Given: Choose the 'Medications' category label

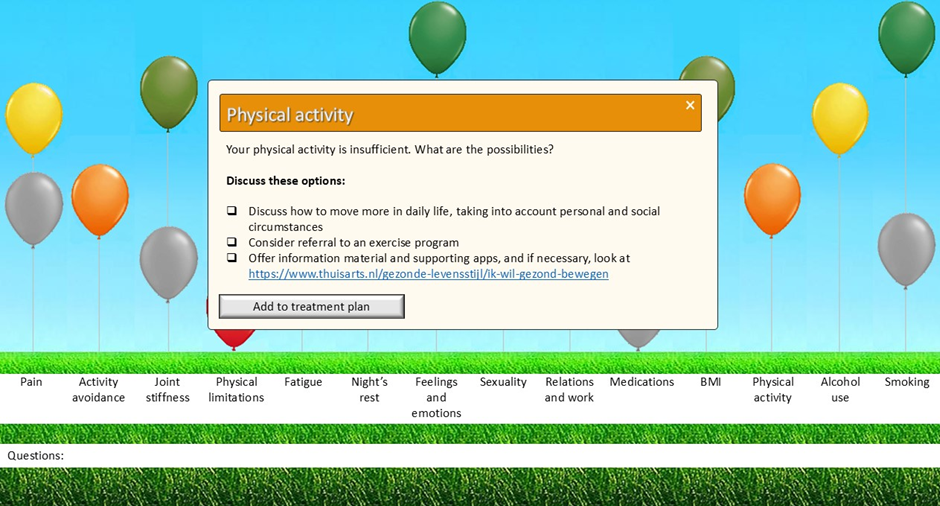Looking at the screenshot, I should tap(641, 382).
